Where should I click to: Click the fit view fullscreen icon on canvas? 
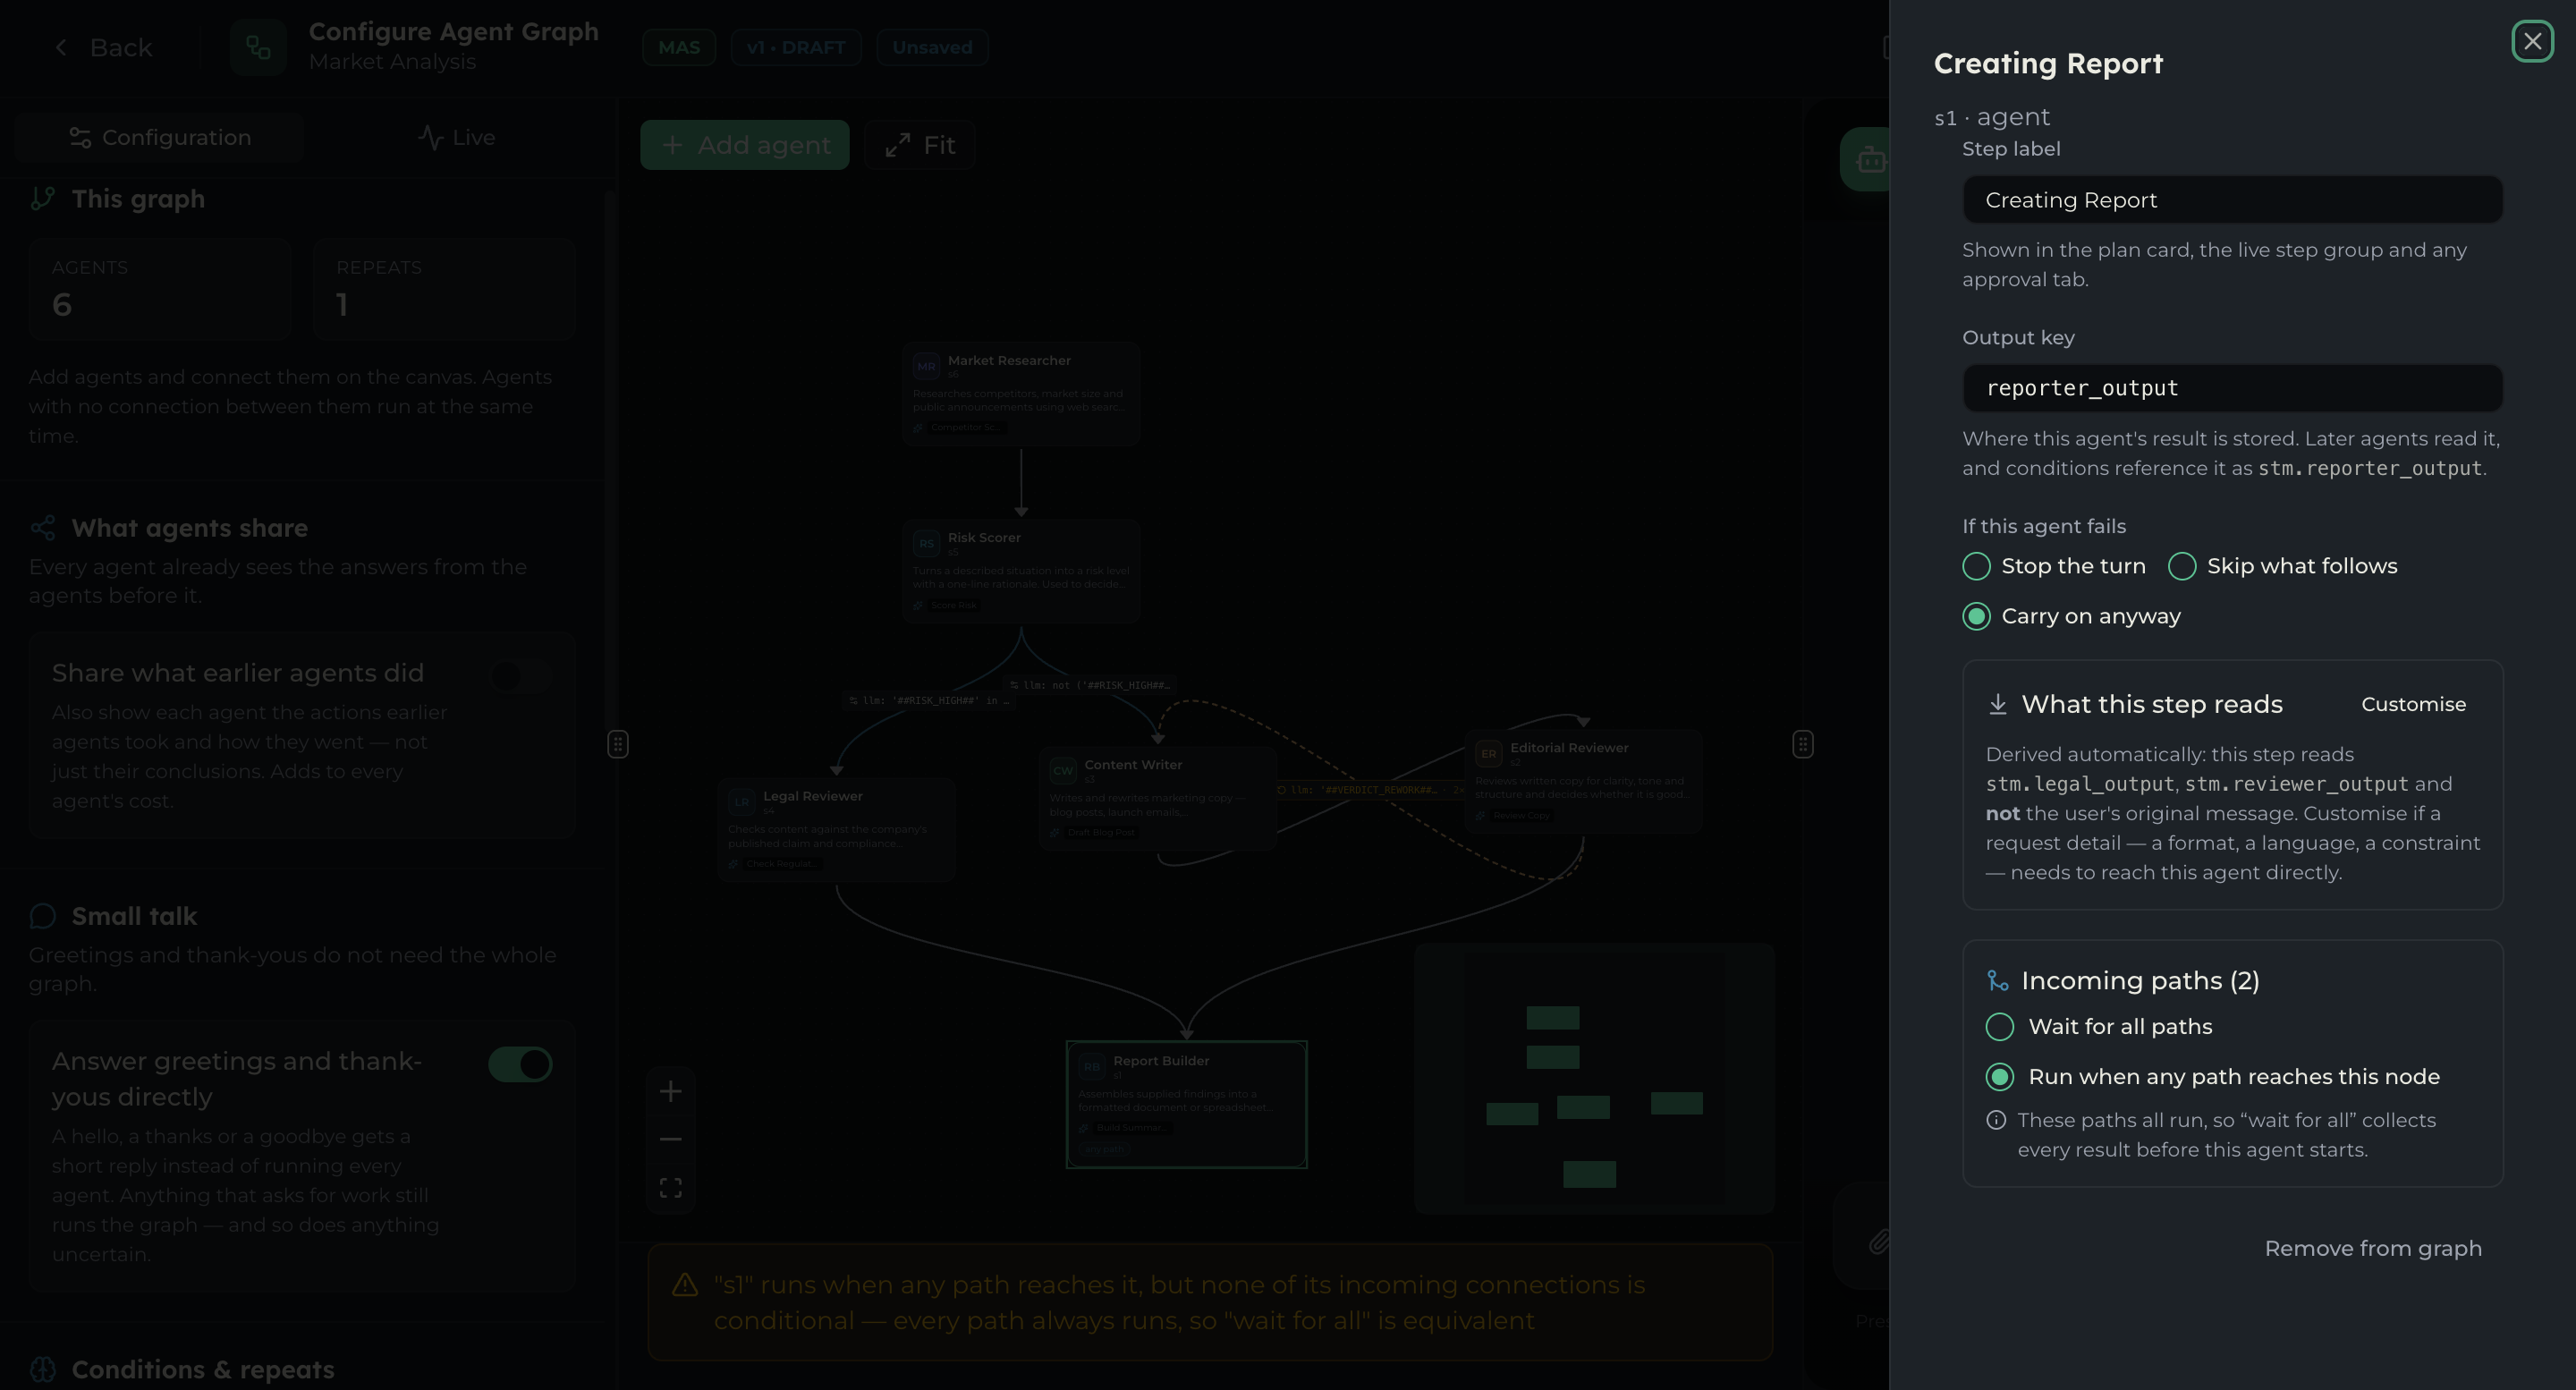pyautogui.click(x=670, y=1187)
